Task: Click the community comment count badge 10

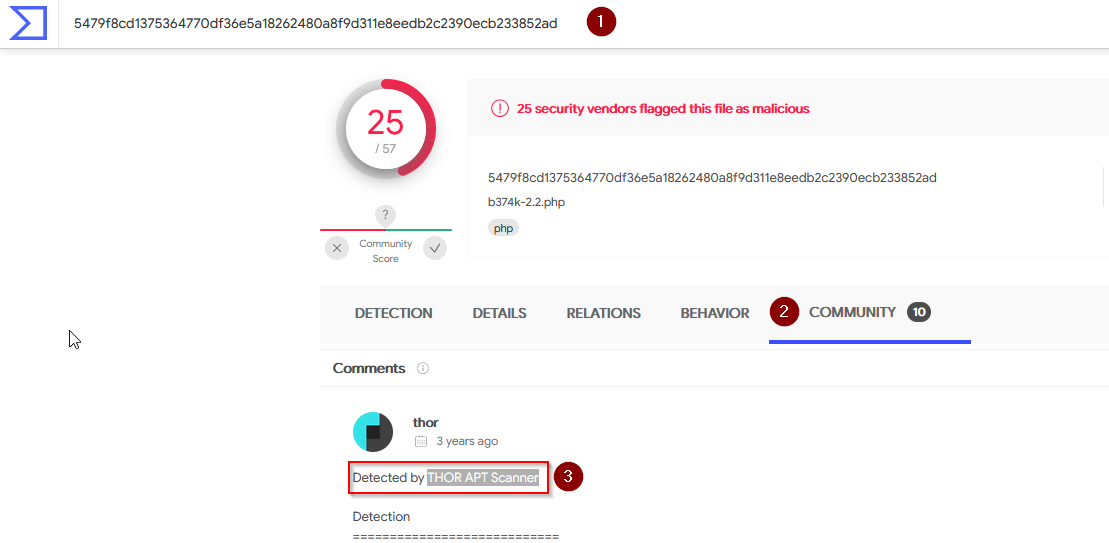Action: point(919,312)
